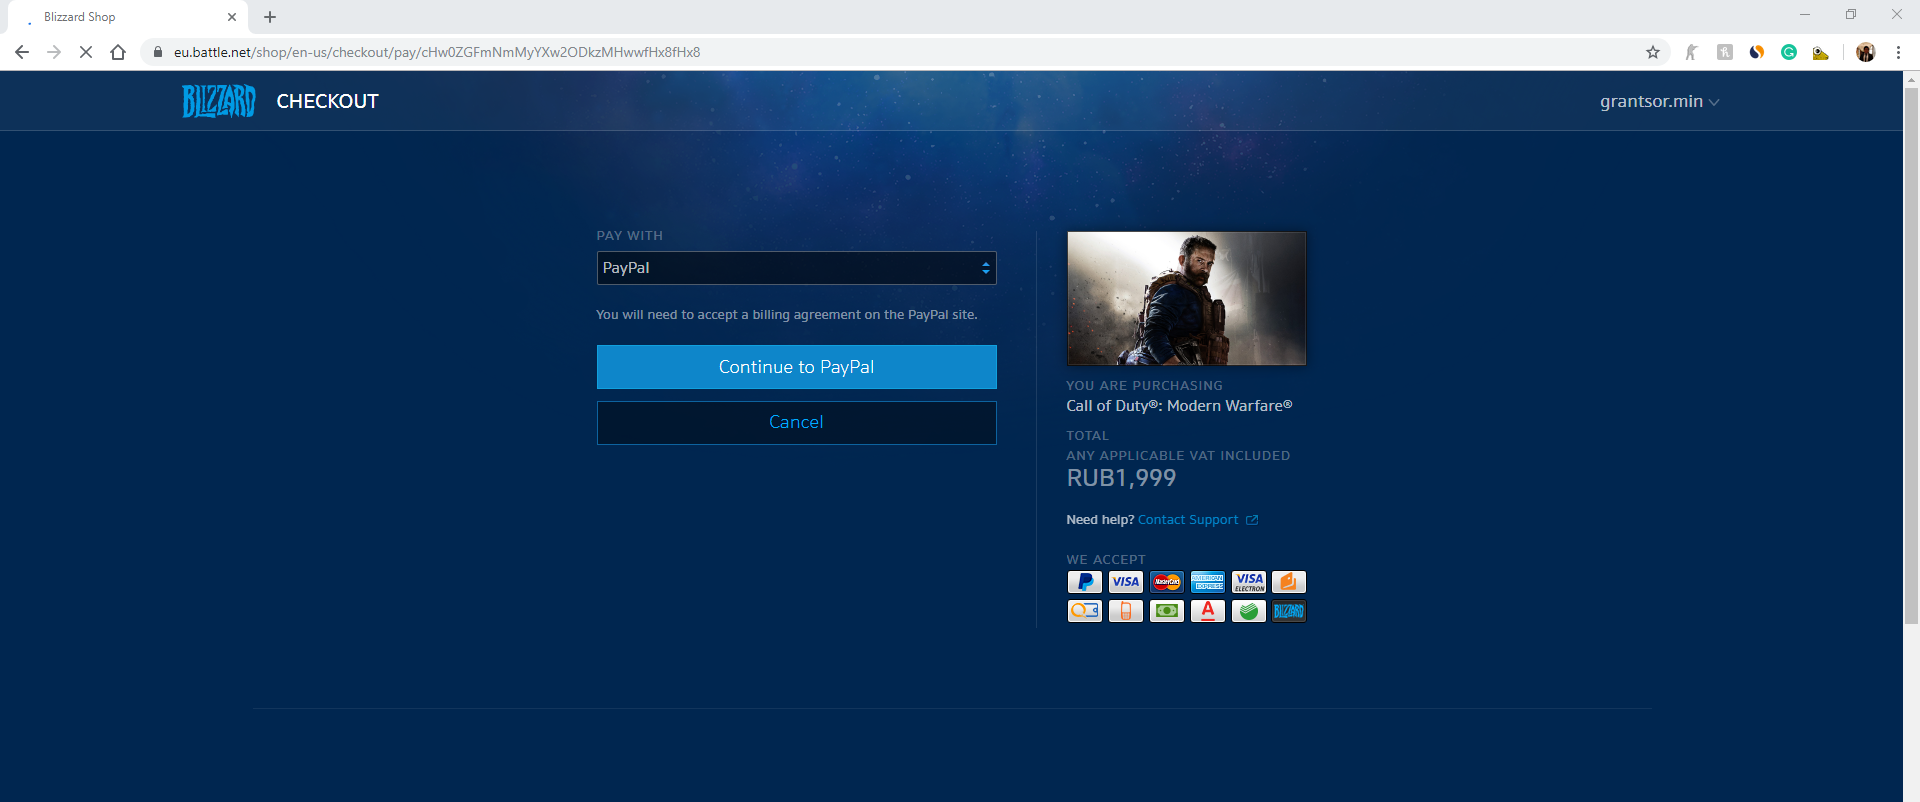Click the Blizzard logo in header
Image resolution: width=1920 pixels, height=802 pixels.
point(218,101)
